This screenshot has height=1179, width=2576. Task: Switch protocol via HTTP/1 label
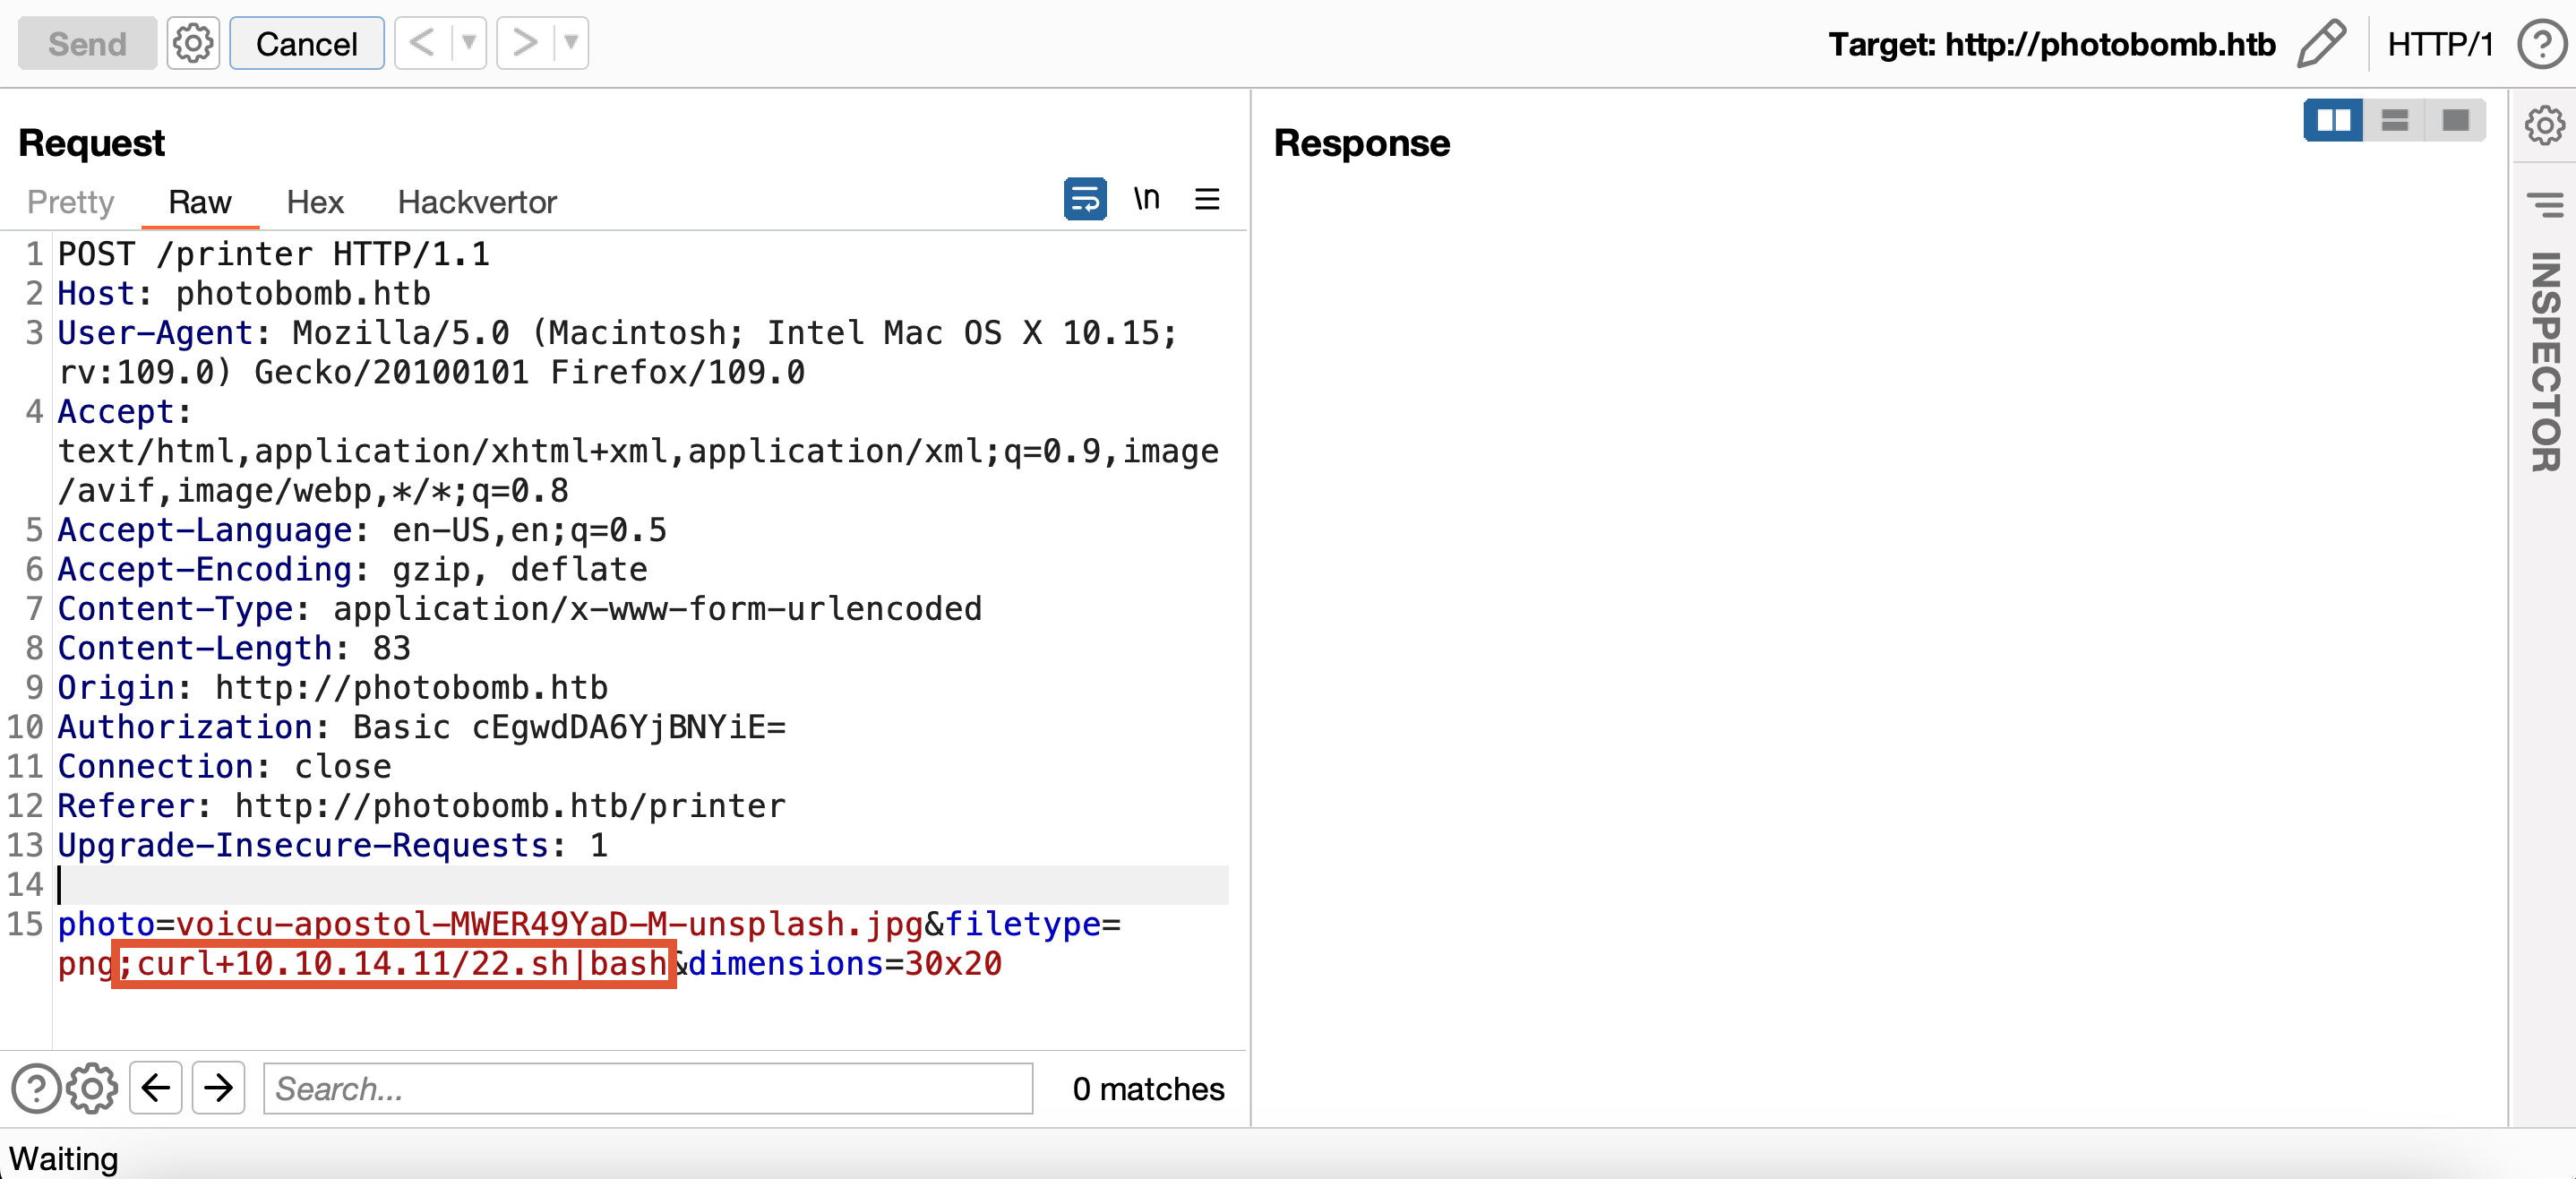tap(2440, 44)
